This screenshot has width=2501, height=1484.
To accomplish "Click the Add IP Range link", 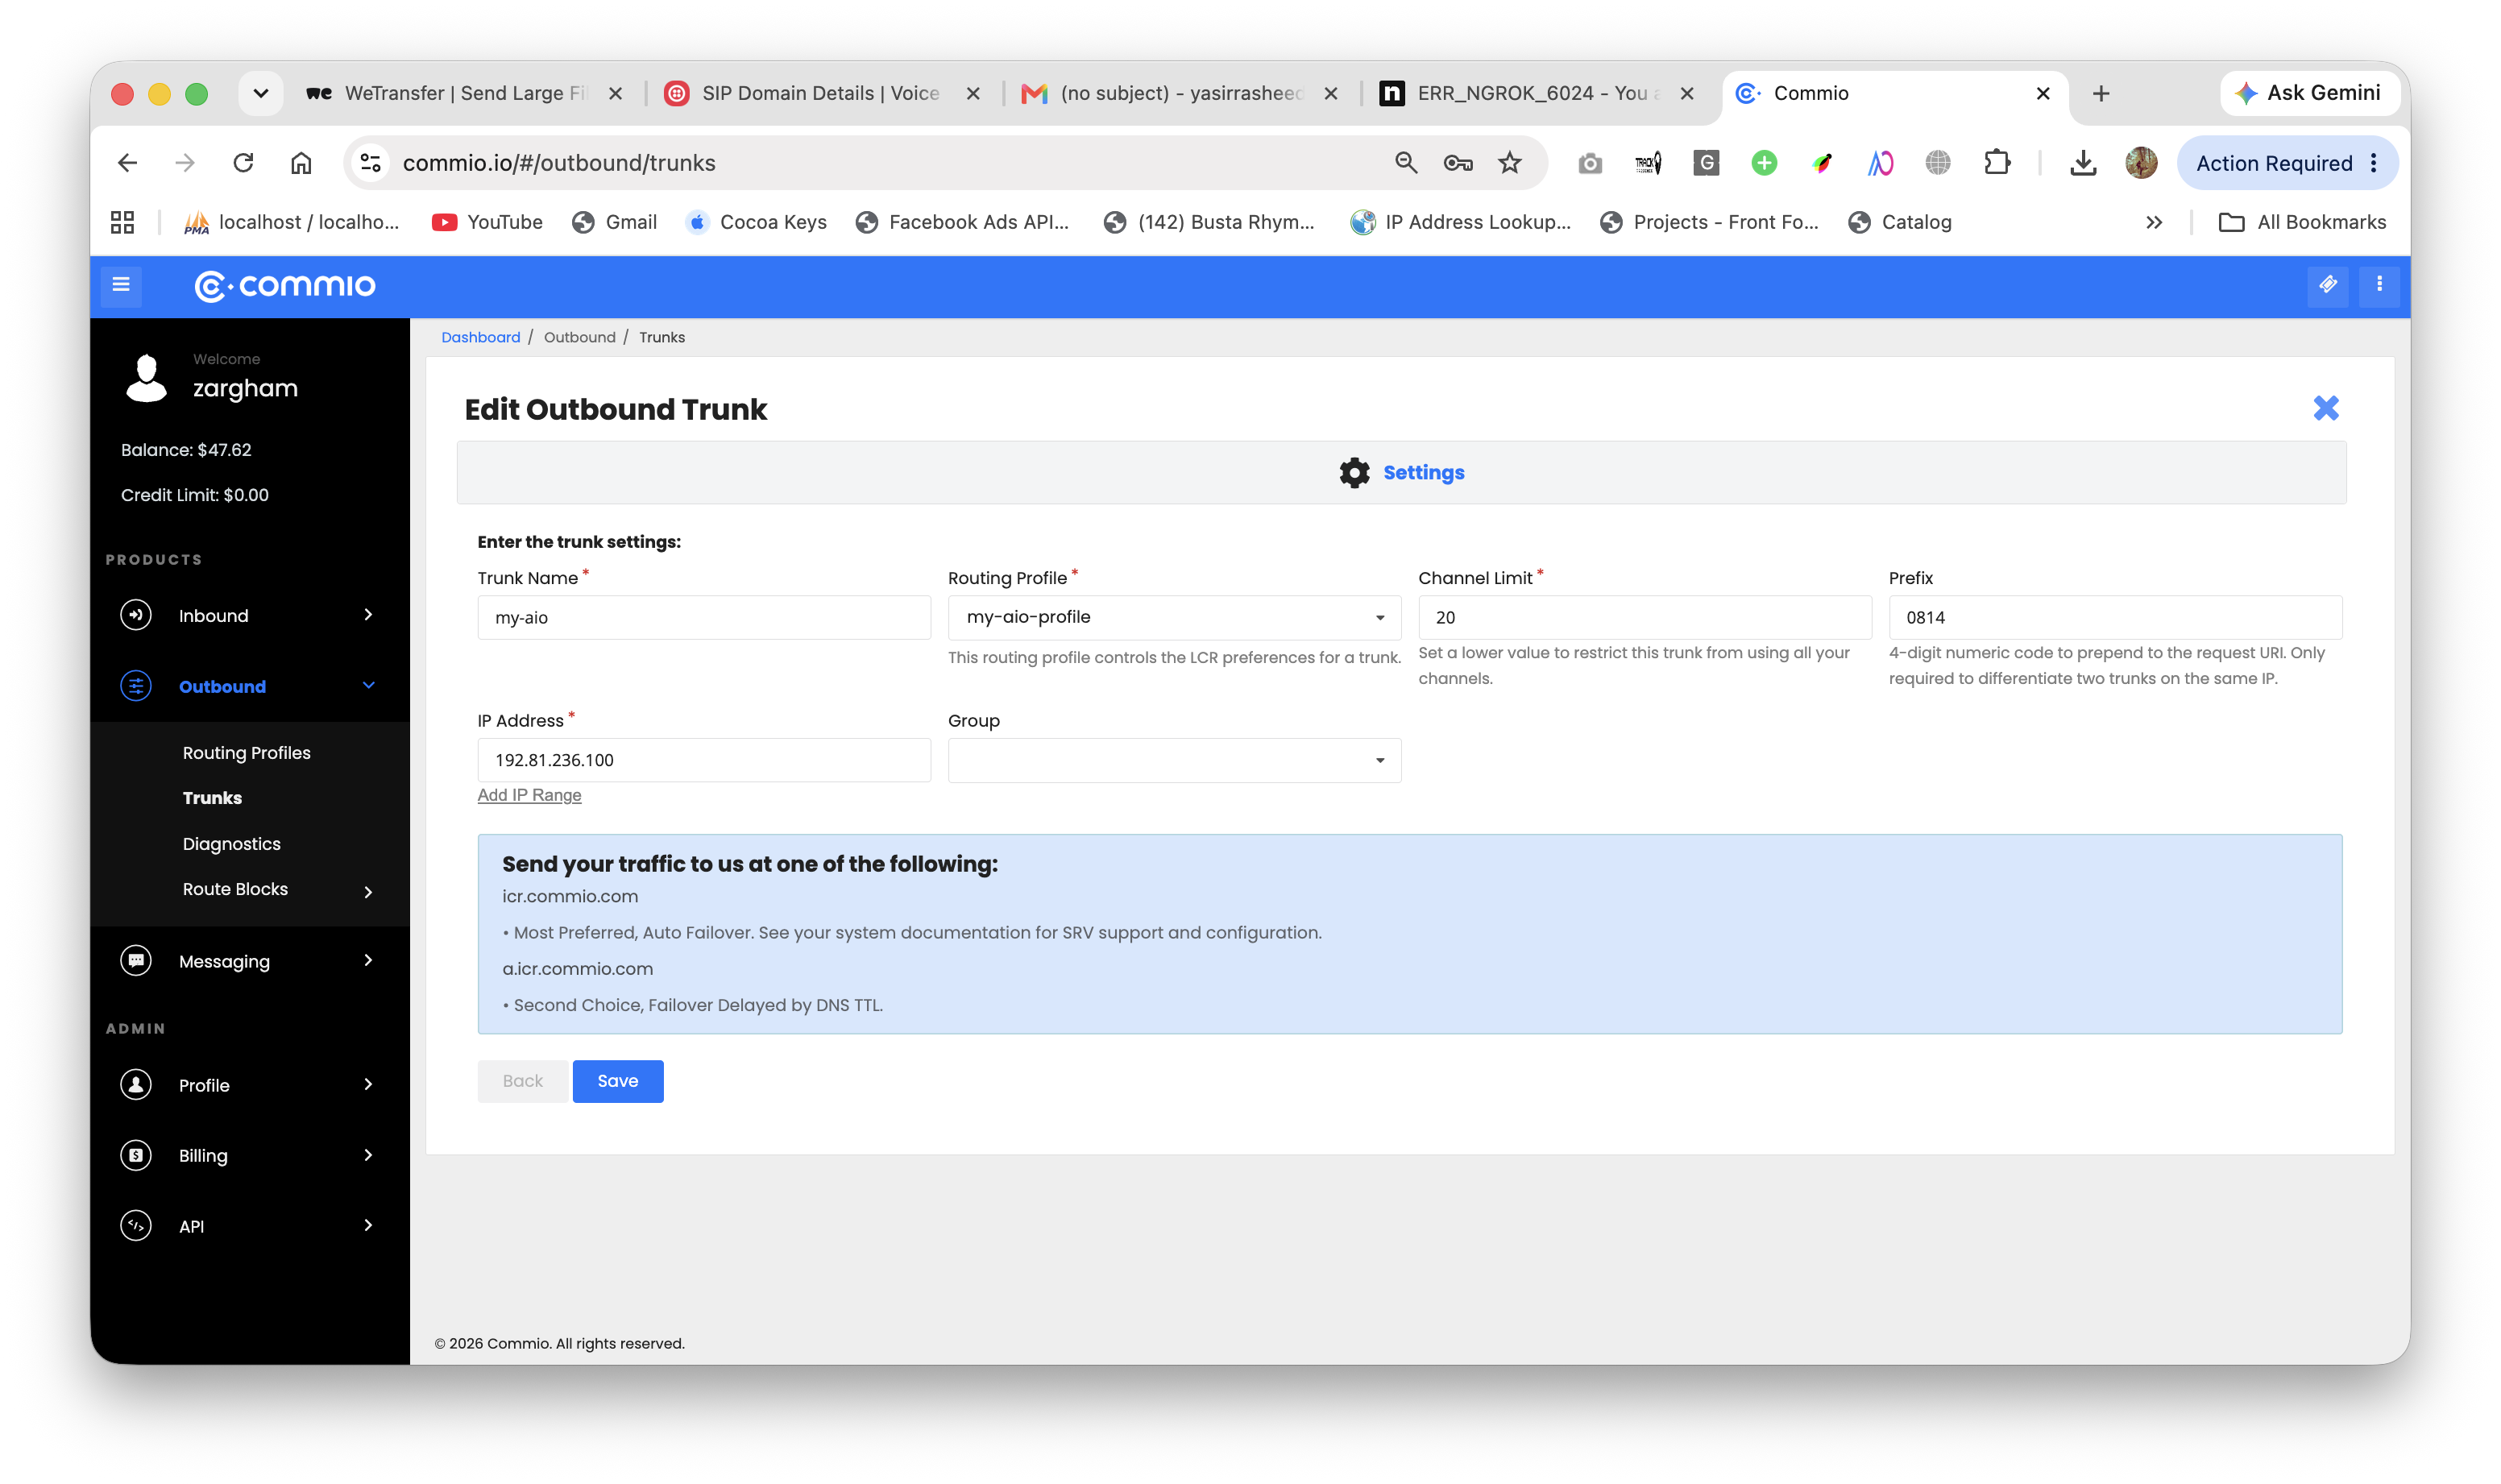I will coord(529,794).
